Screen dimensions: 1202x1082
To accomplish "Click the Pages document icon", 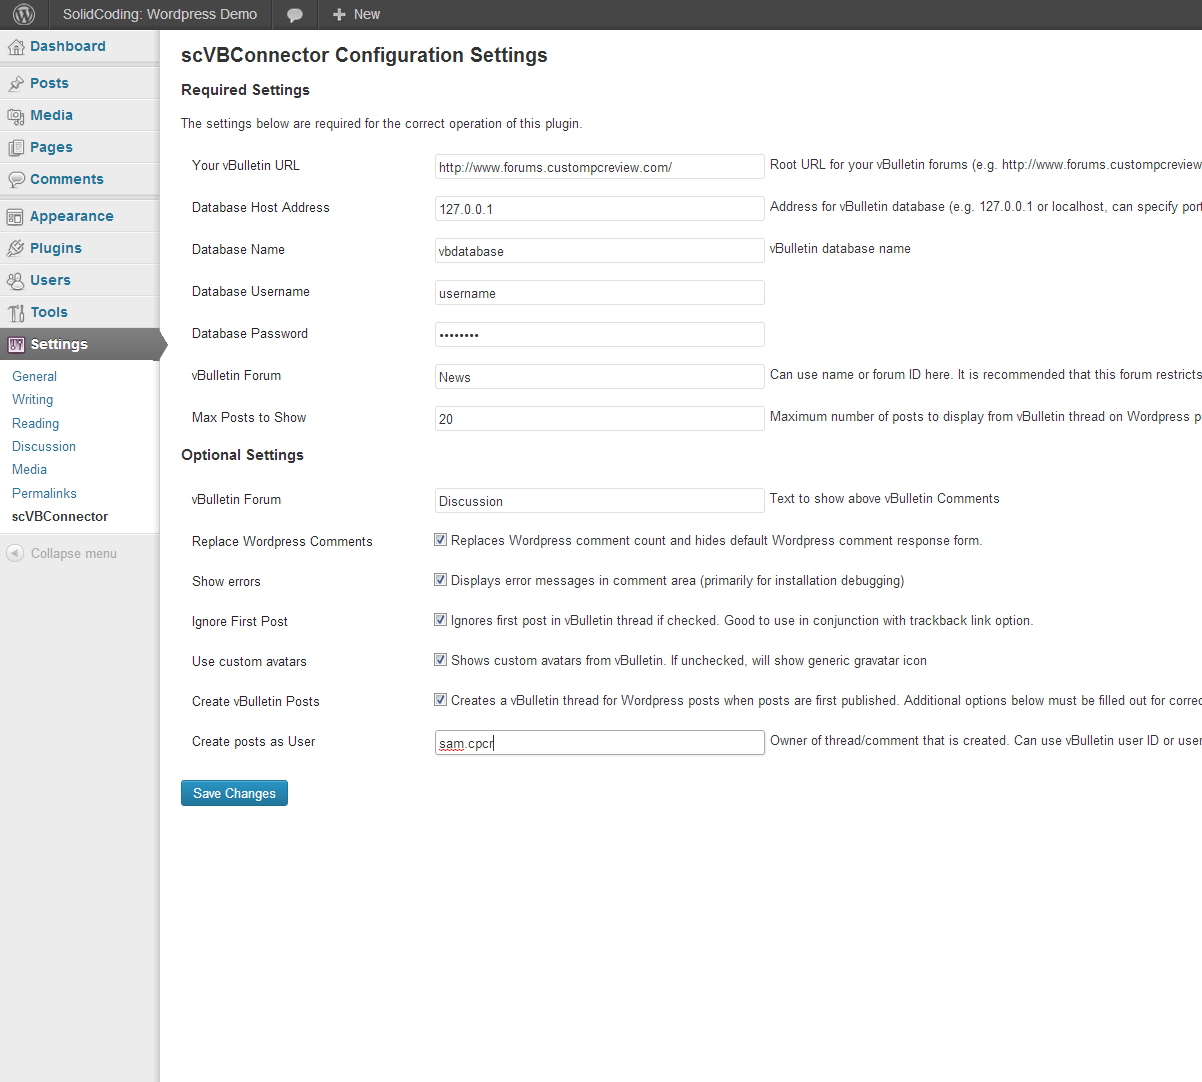I will click(16, 148).
